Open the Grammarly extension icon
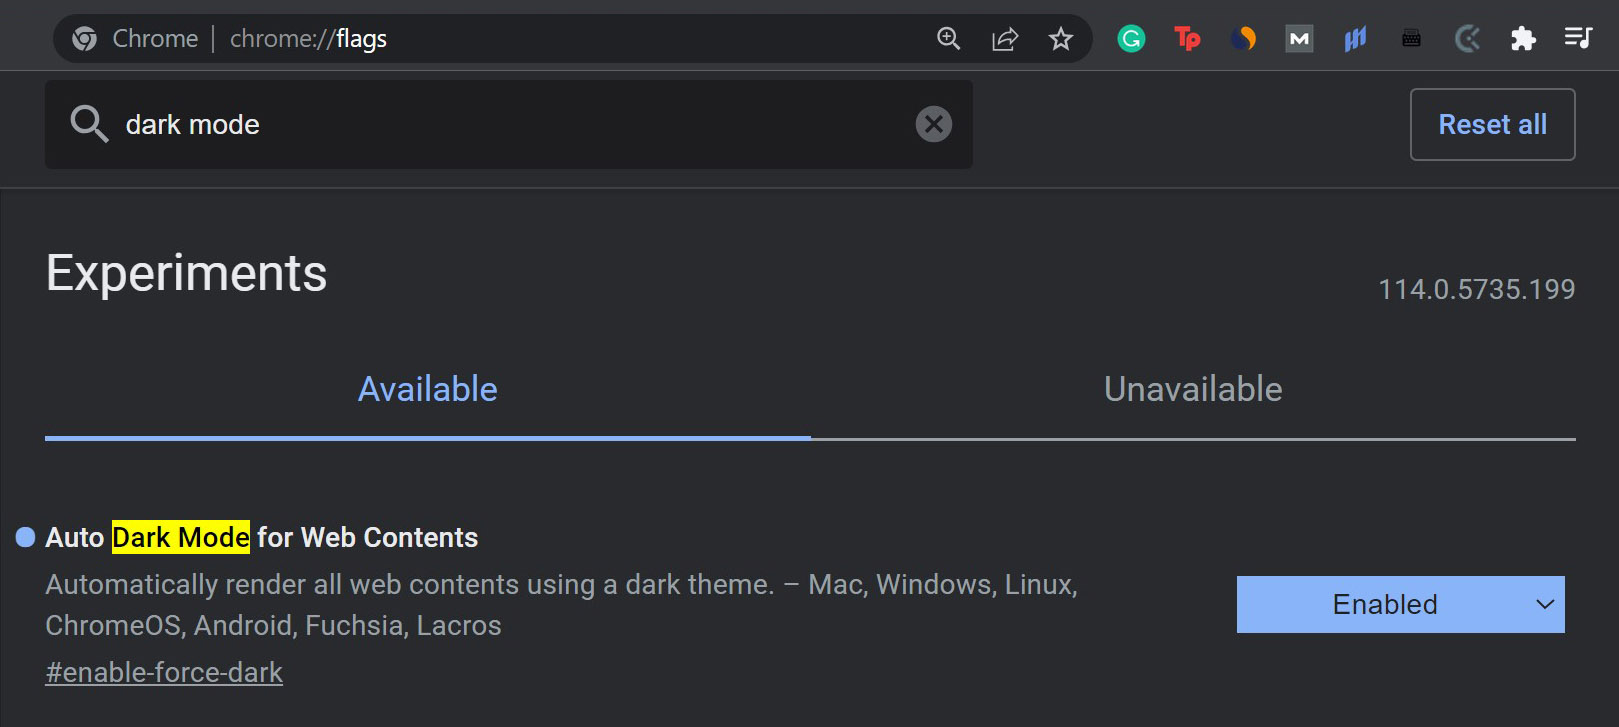 tap(1131, 39)
